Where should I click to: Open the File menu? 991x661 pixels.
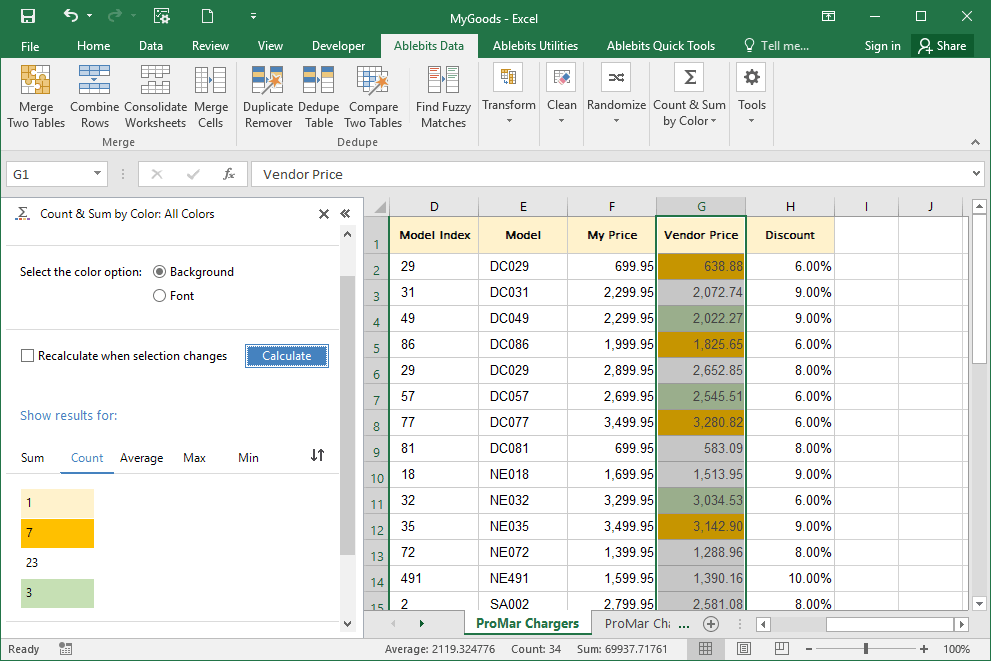pyautogui.click(x=30, y=45)
